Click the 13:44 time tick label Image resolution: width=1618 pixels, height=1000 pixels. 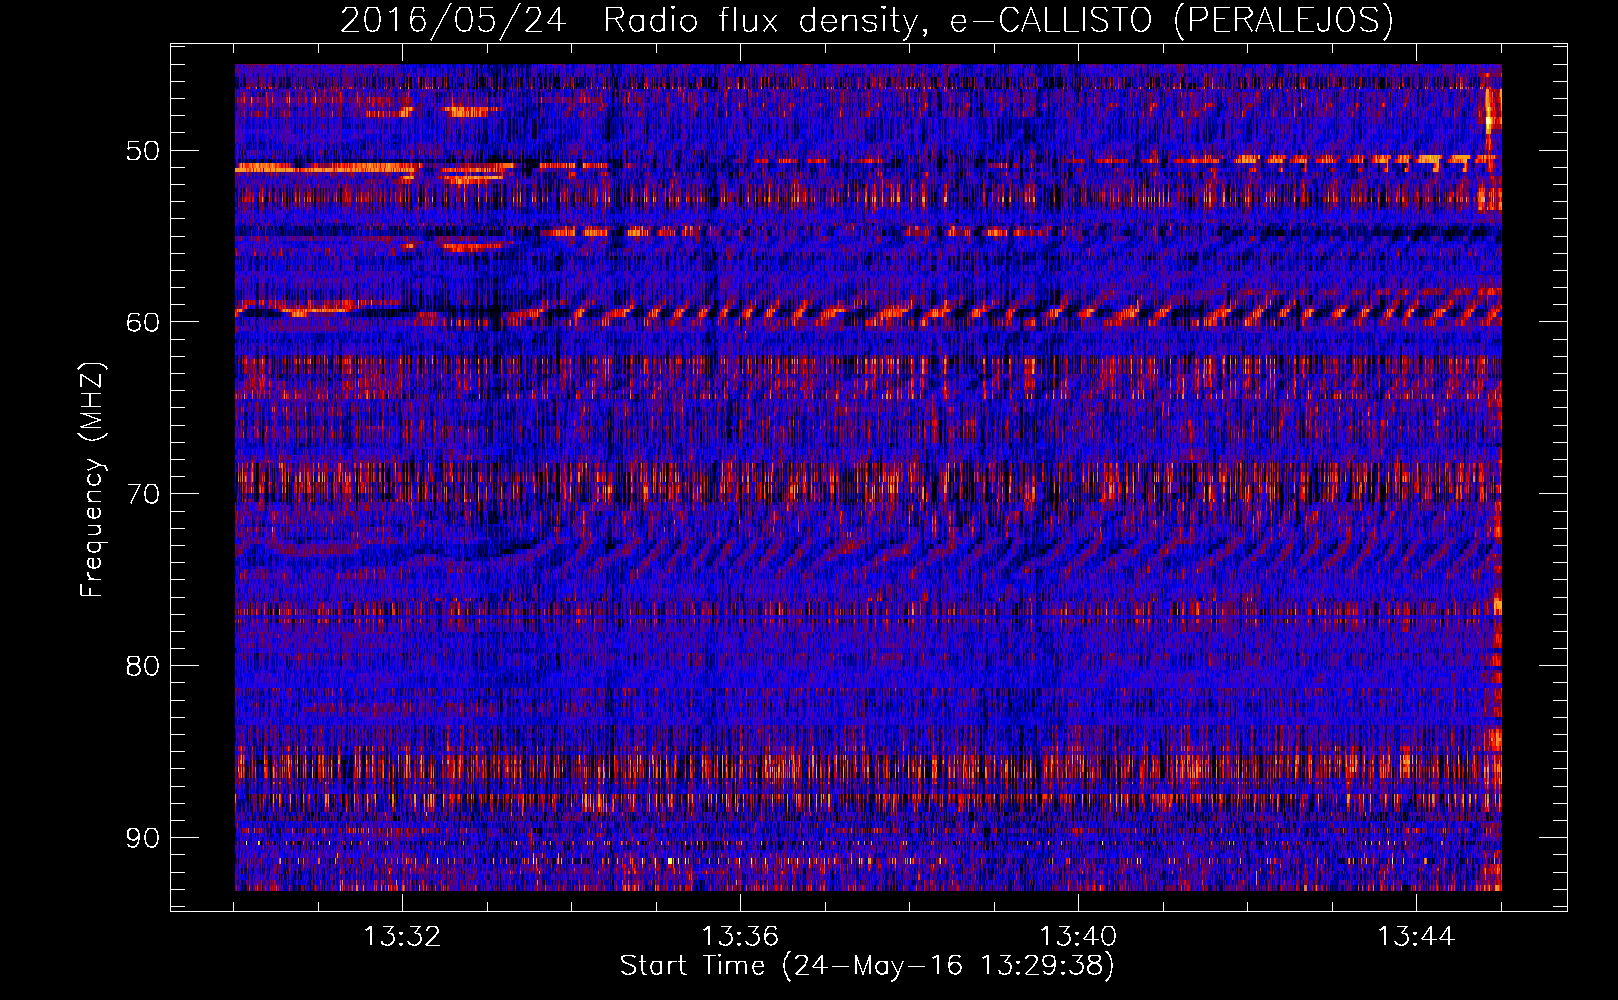[1416, 937]
